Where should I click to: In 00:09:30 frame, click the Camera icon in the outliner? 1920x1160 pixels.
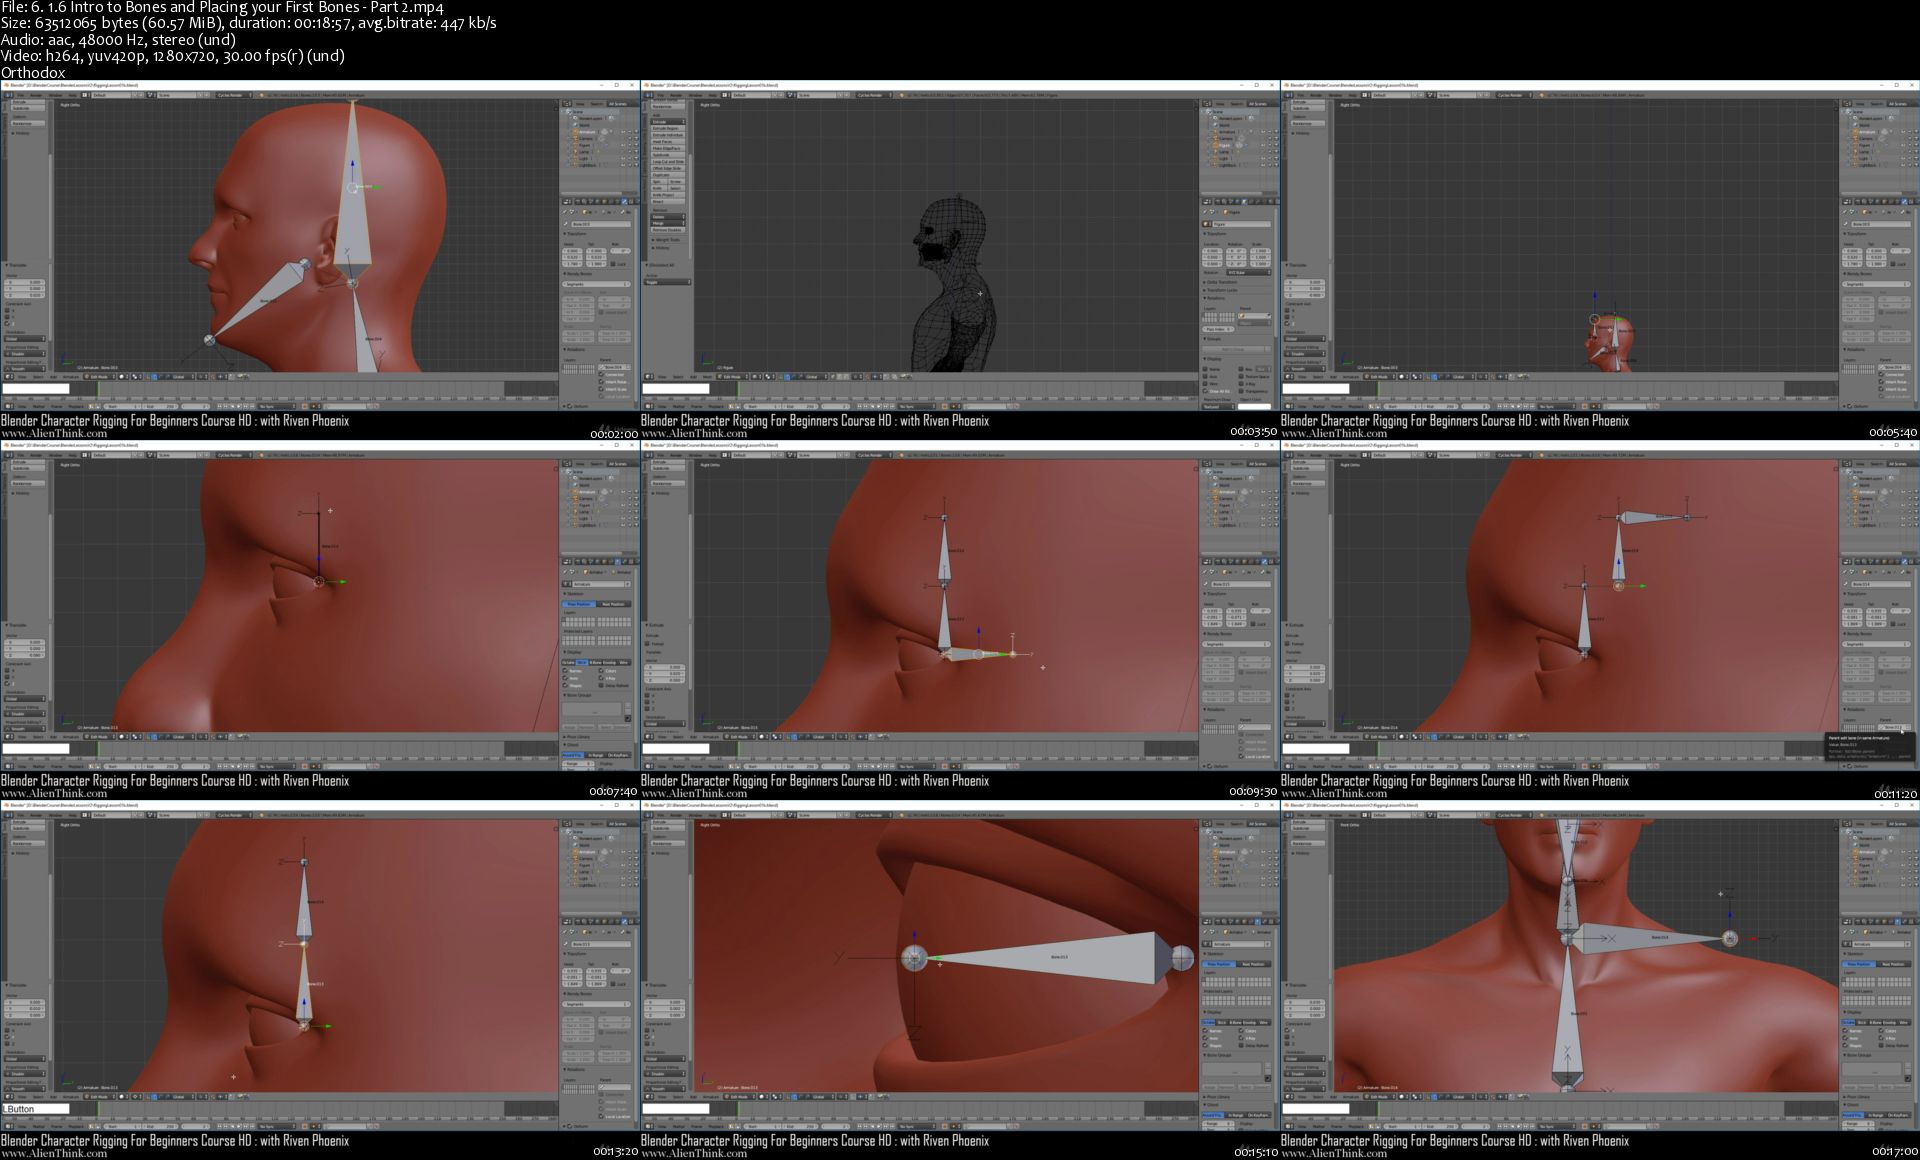[x=1215, y=499]
